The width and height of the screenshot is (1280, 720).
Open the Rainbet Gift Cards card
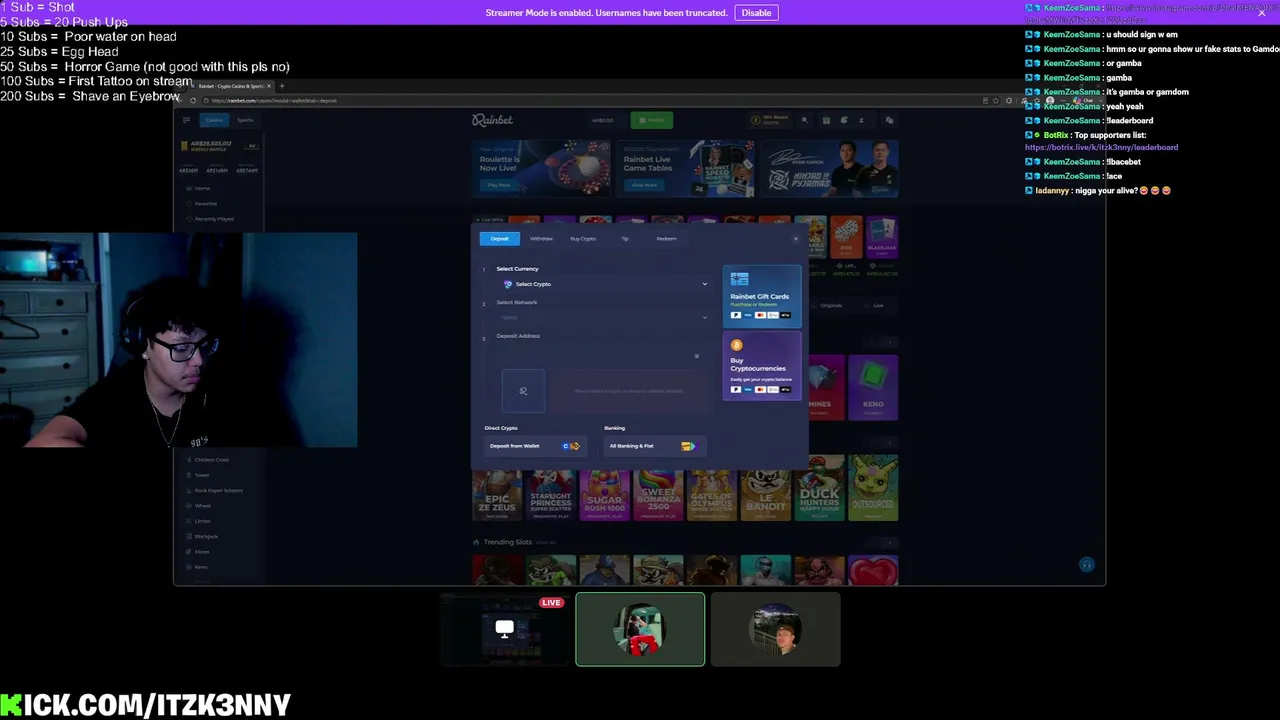(762, 296)
